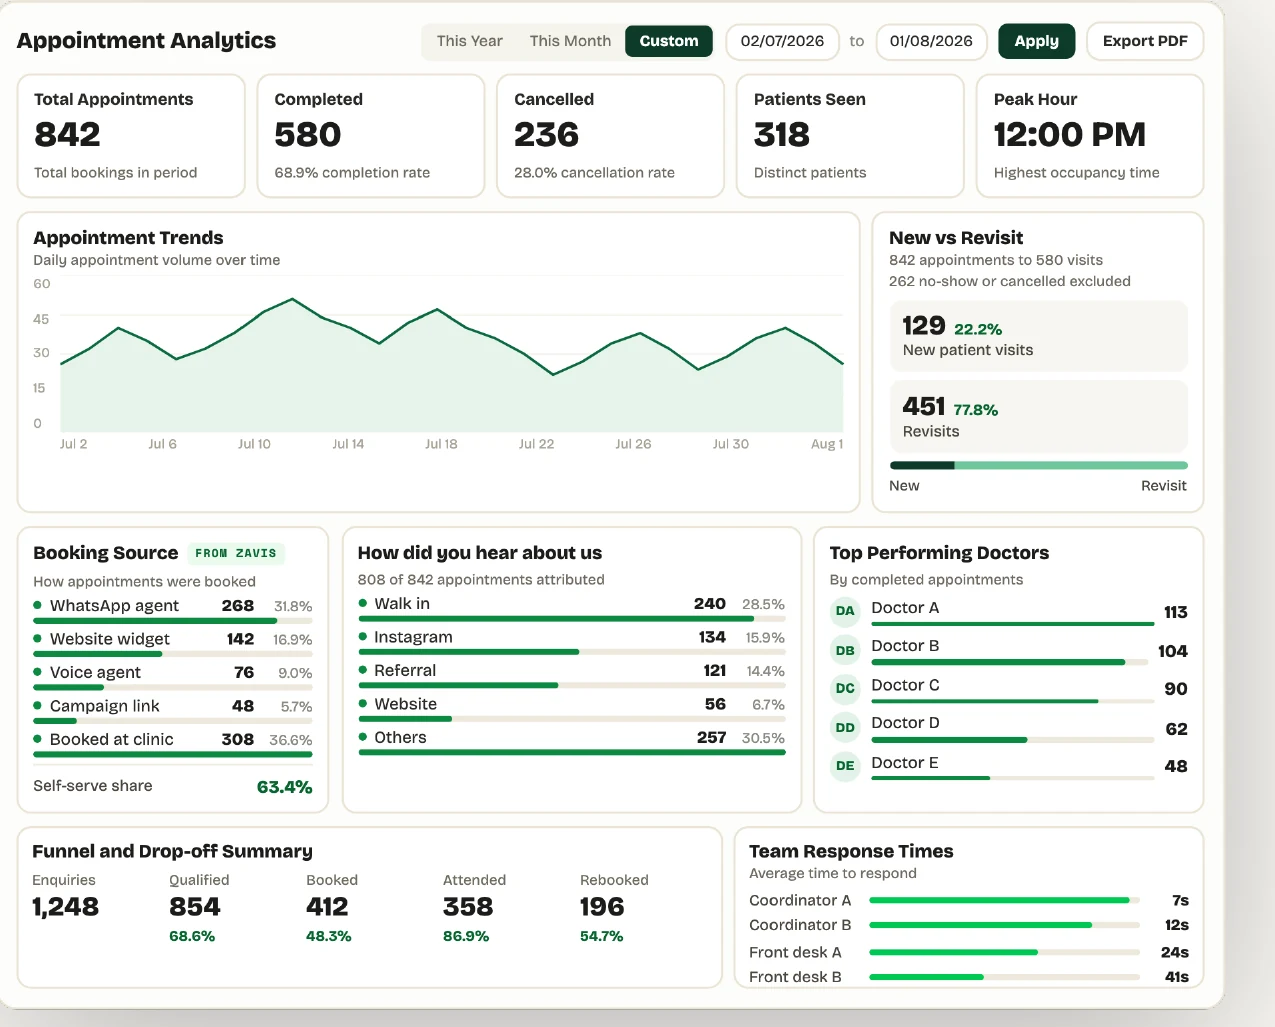1275x1027 pixels.
Task: Export the report as PDF
Action: pyautogui.click(x=1145, y=41)
